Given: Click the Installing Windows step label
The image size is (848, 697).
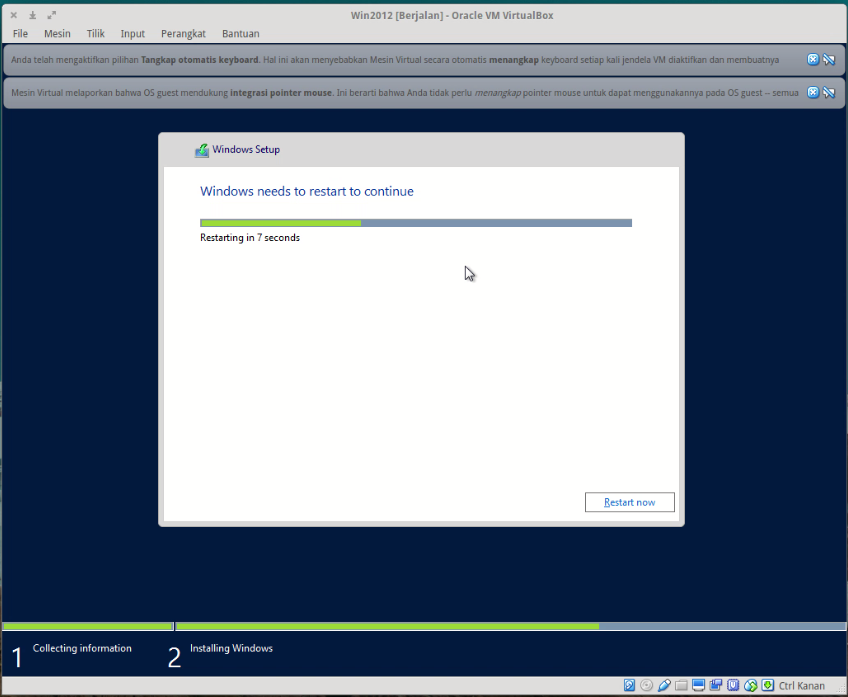Looking at the screenshot, I should coord(231,648).
